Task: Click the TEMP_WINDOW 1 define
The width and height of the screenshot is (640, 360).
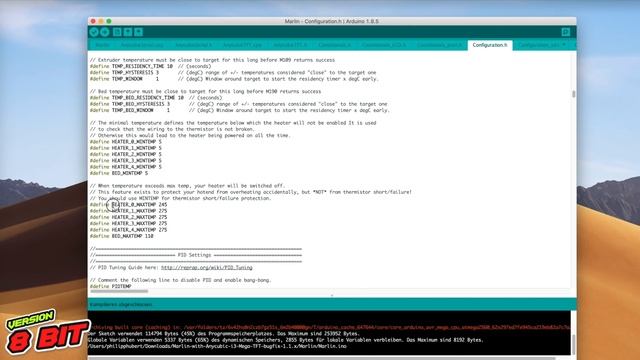Action: click(x=124, y=79)
